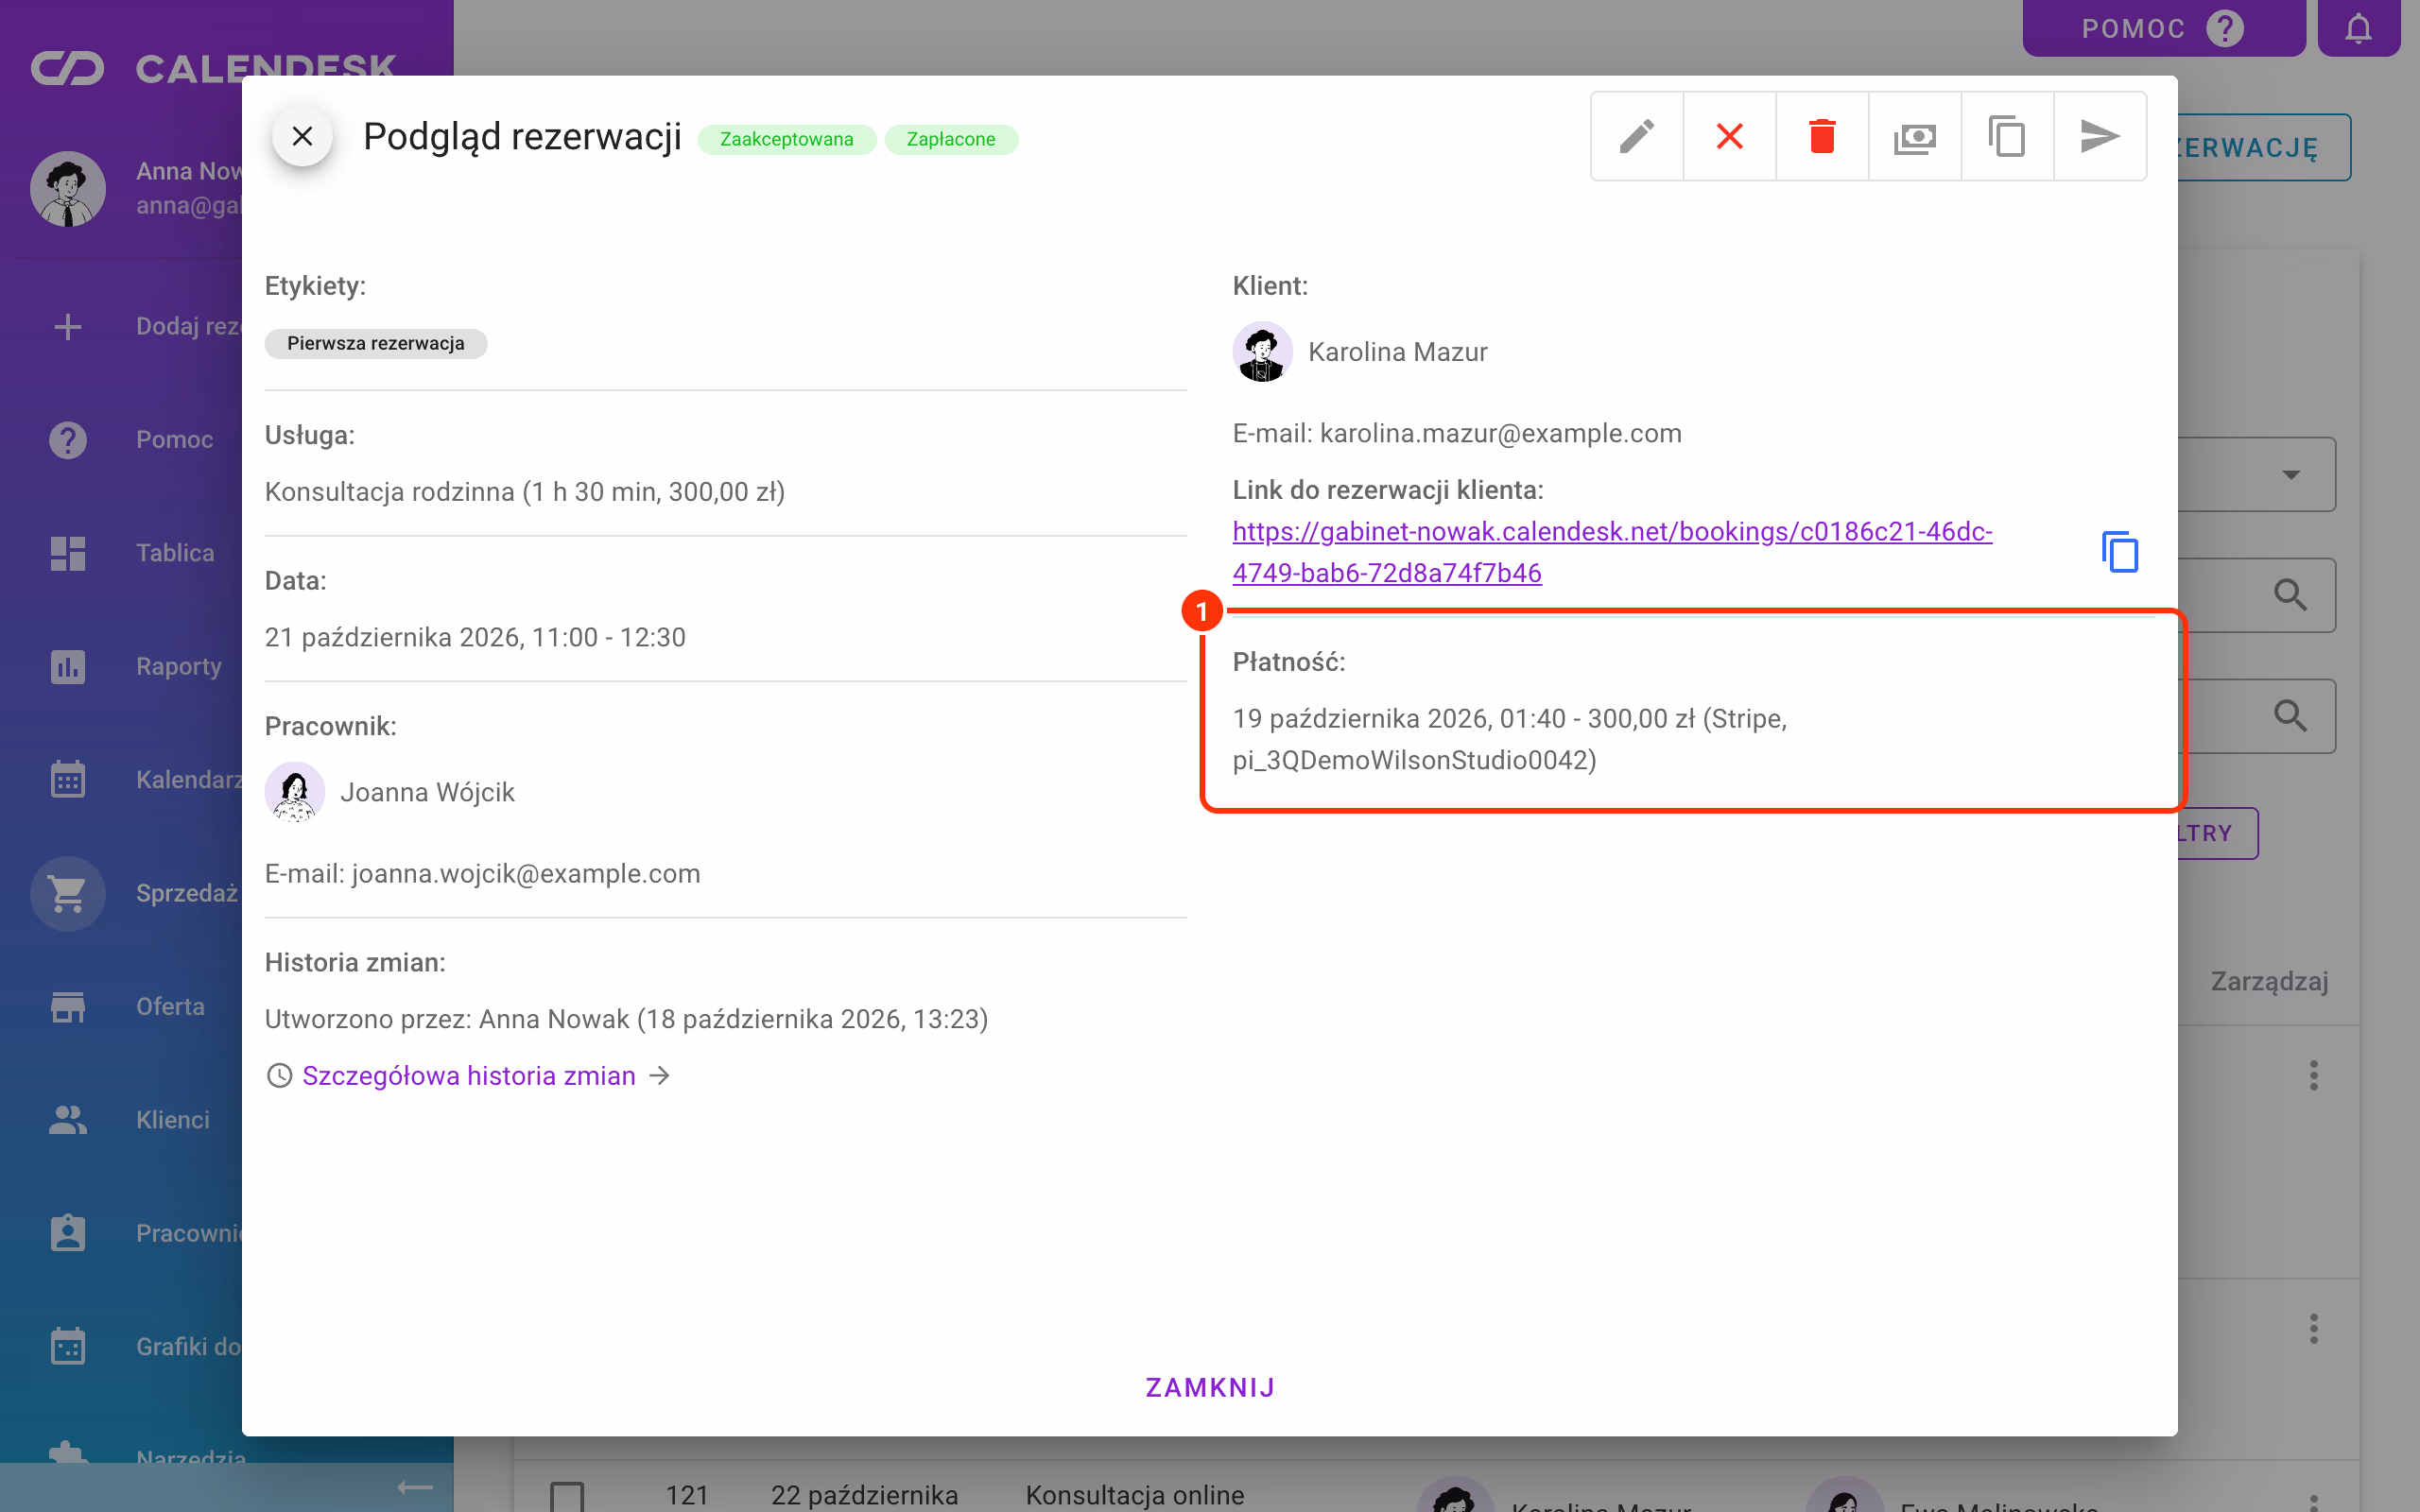Tick the checkbox in booking row 121

pos(567,1496)
